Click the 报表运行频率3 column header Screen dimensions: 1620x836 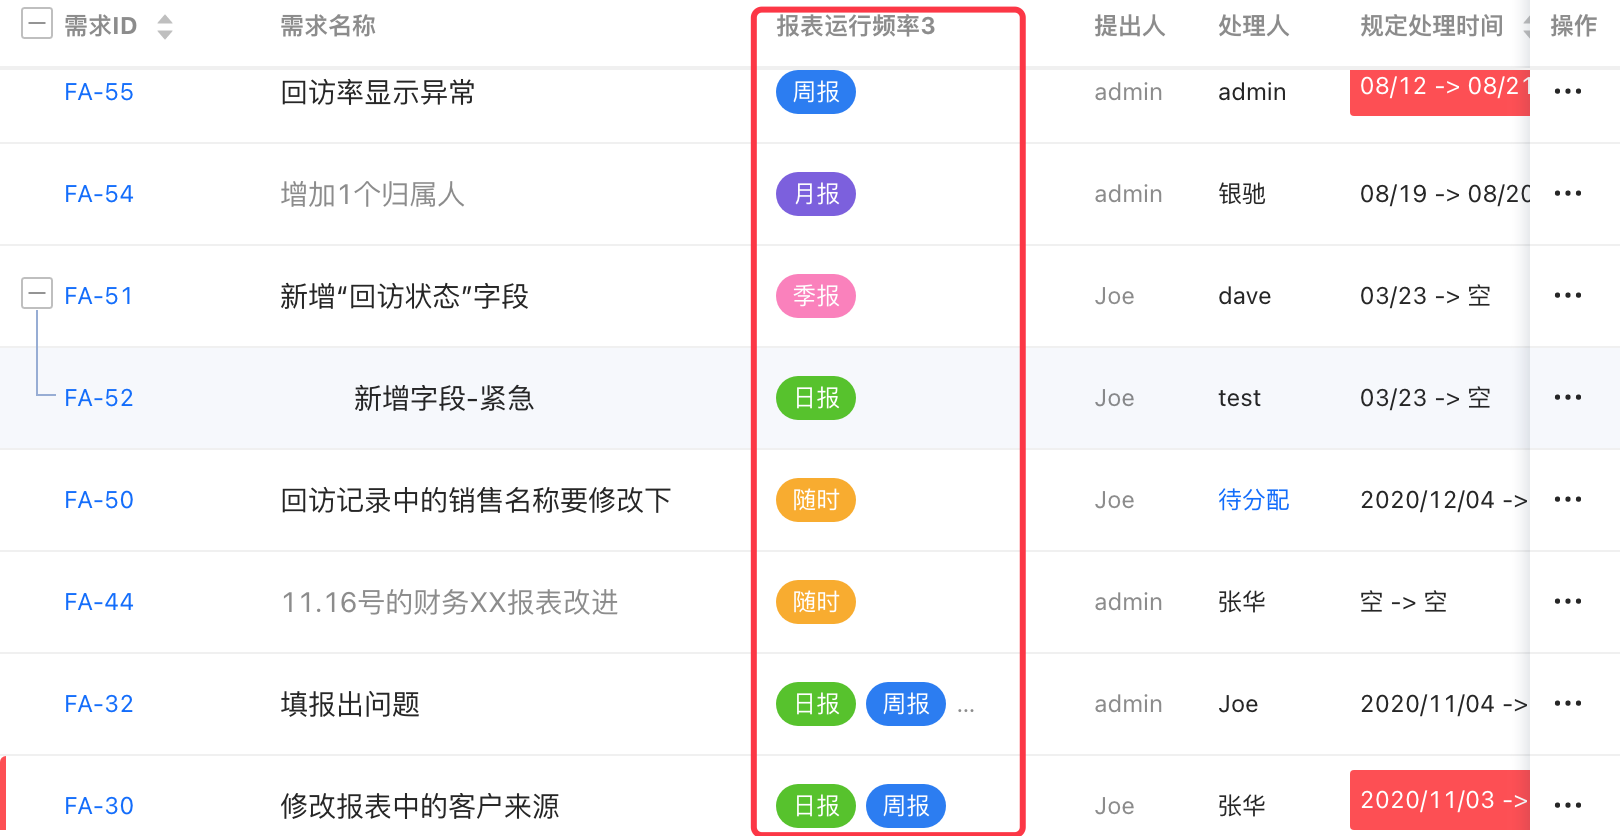click(x=855, y=26)
